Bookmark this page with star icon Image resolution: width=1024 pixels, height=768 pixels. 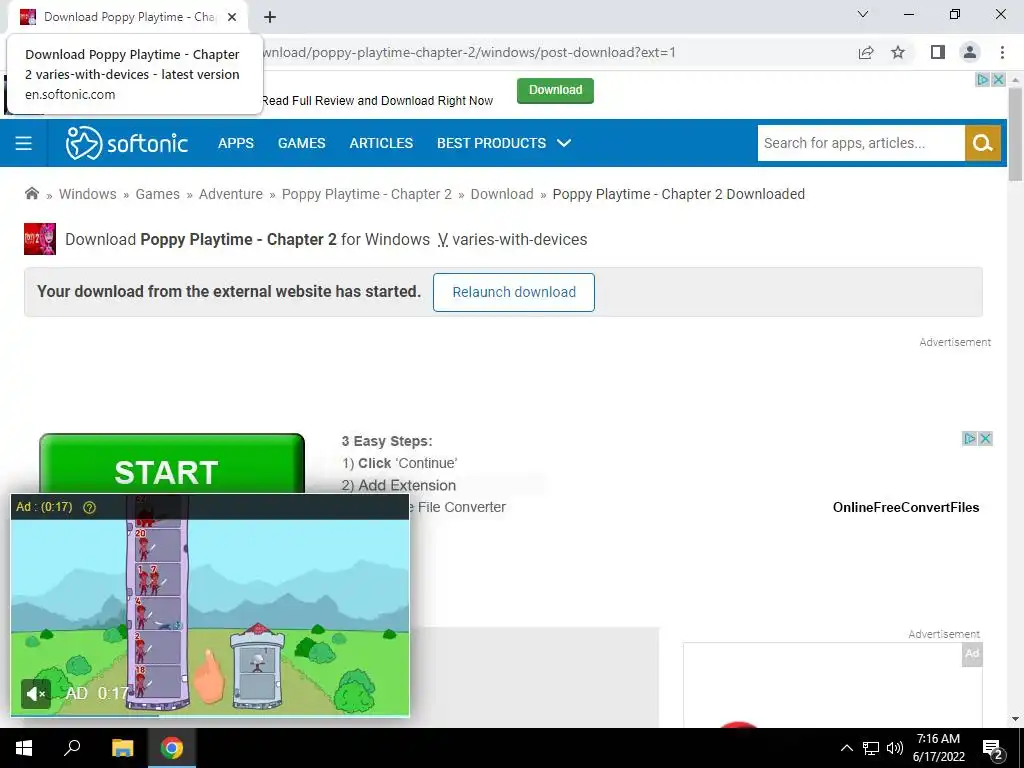point(898,52)
